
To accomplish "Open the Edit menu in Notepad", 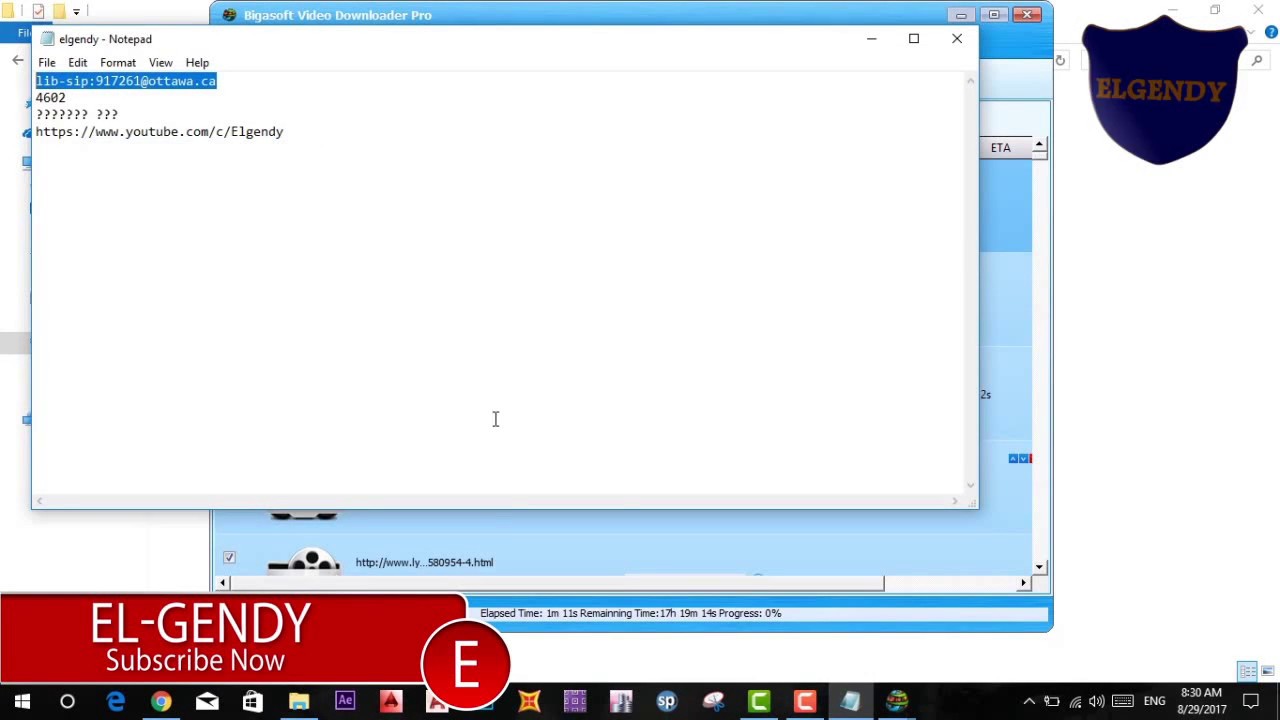I will (x=77, y=62).
